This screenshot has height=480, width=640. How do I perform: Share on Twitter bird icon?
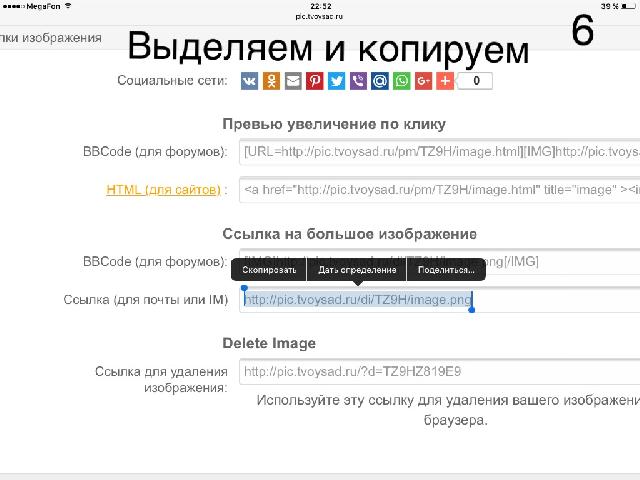(x=336, y=81)
